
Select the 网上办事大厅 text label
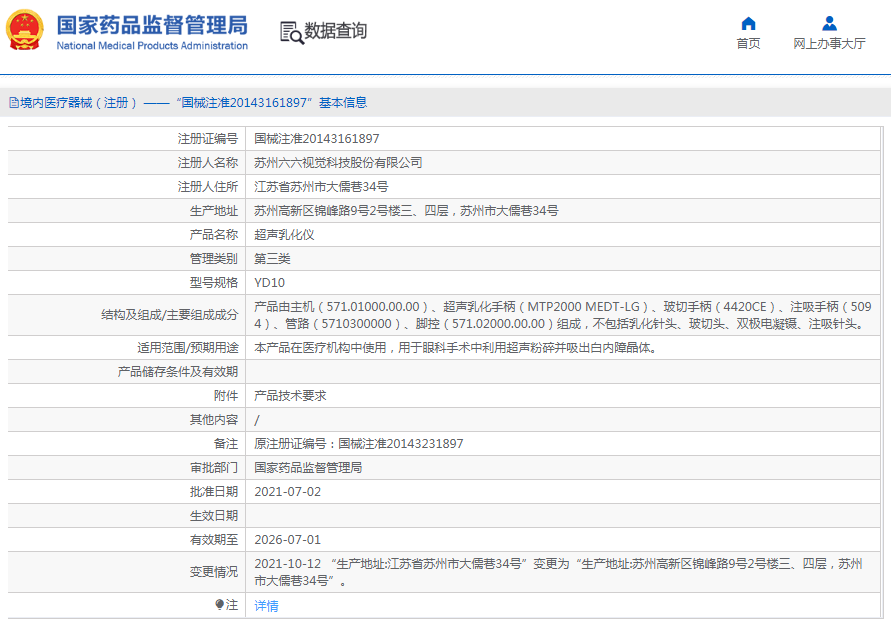pyautogui.click(x=829, y=44)
